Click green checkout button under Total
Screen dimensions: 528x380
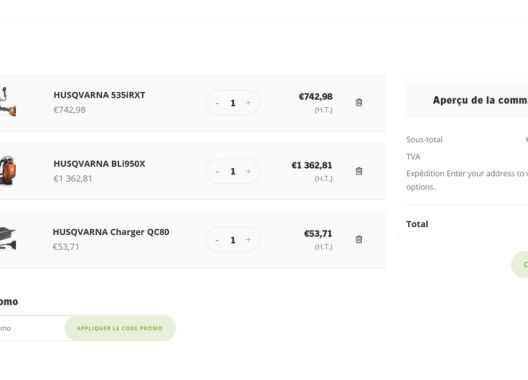click(x=520, y=264)
